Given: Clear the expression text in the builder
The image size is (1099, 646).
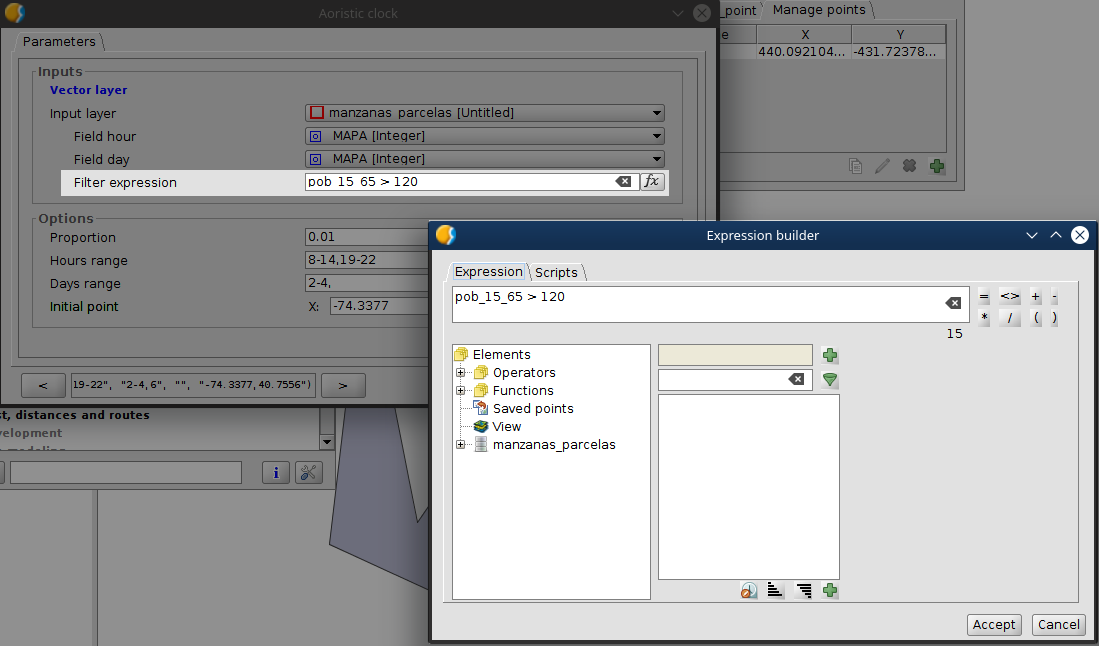Looking at the screenshot, I should [953, 303].
